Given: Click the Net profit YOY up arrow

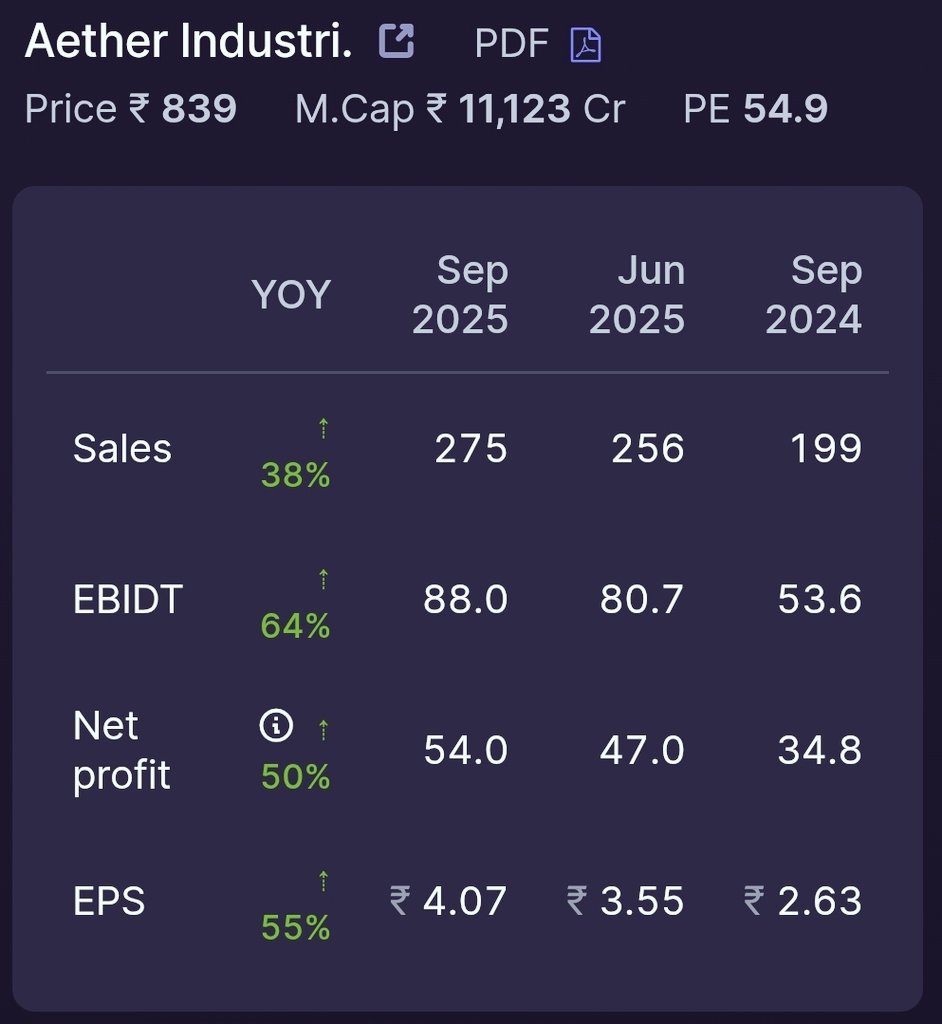Looking at the screenshot, I should tap(323, 730).
